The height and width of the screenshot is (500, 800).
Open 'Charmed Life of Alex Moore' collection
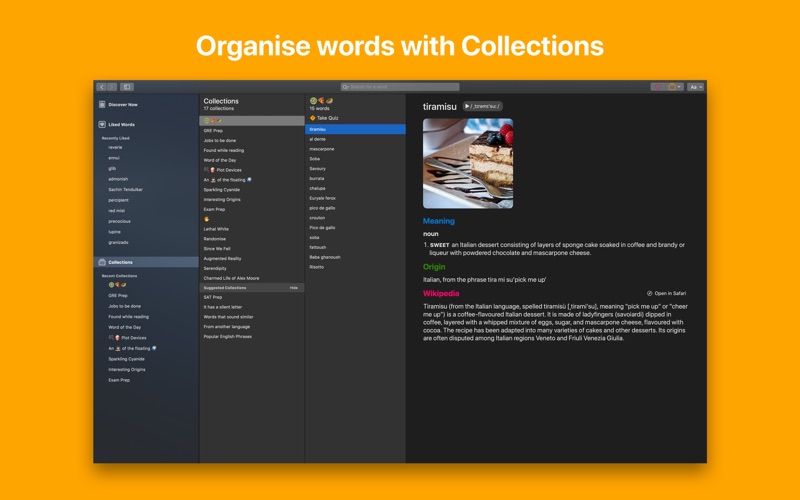(x=232, y=278)
